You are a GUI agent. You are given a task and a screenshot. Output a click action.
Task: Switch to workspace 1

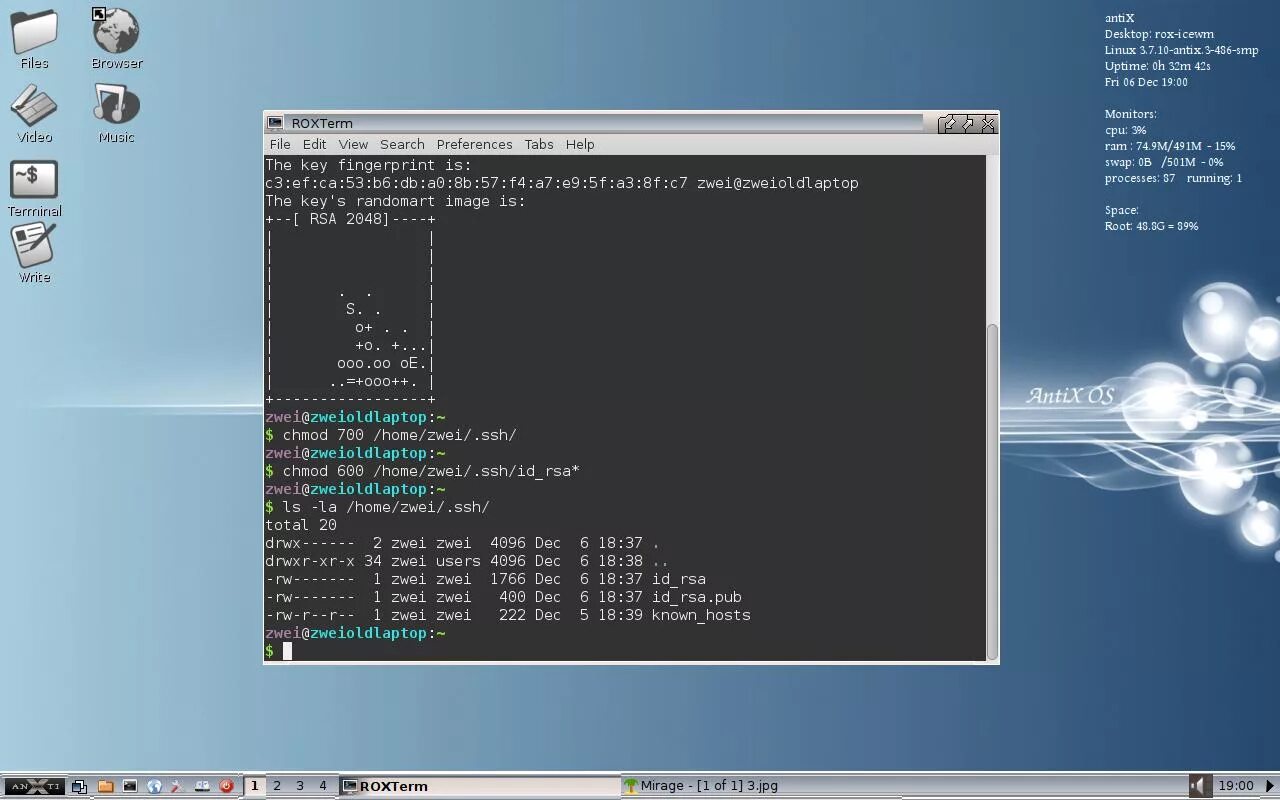tap(254, 786)
